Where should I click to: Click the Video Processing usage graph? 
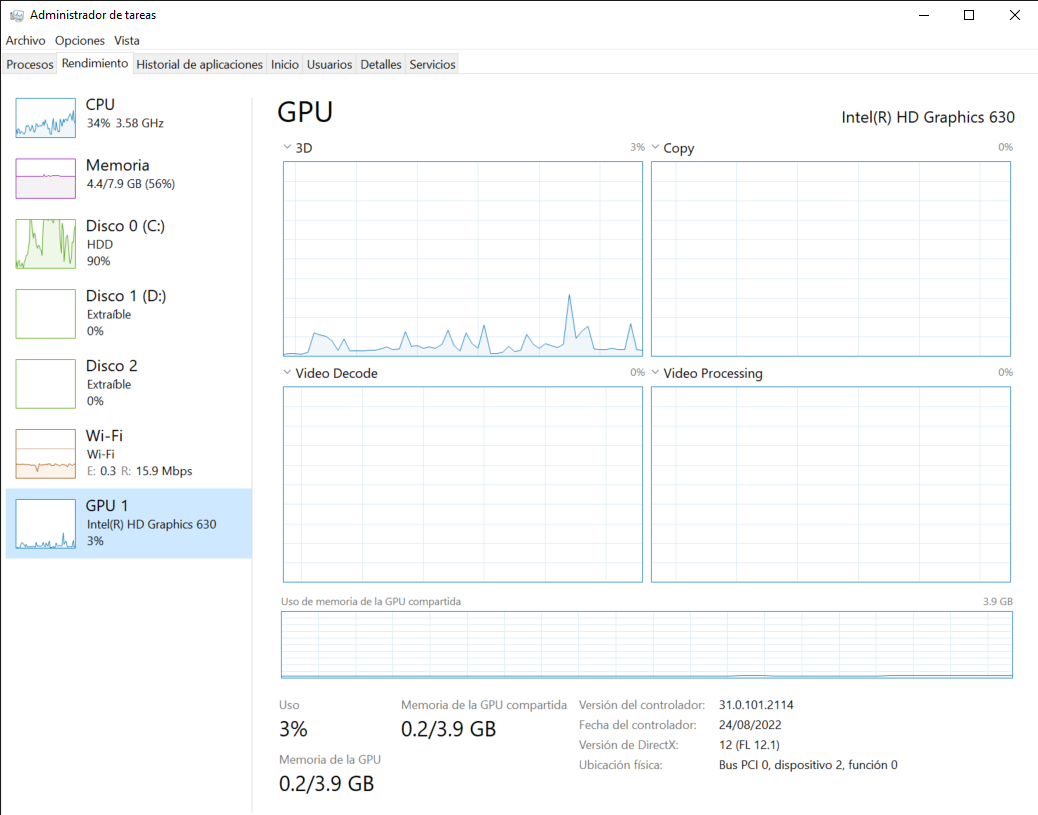tap(831, 485)
